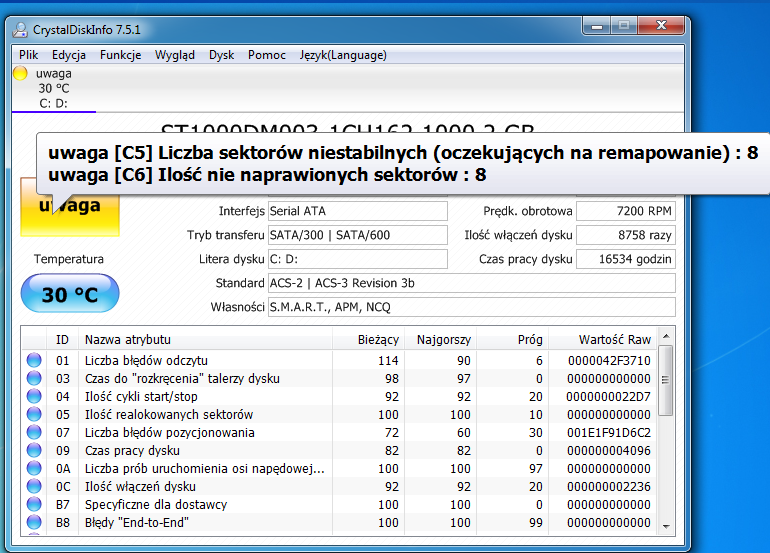Click the blue status orb for attribute 05
The height and width of the screenshot is (553, 770).
[34, 414]
